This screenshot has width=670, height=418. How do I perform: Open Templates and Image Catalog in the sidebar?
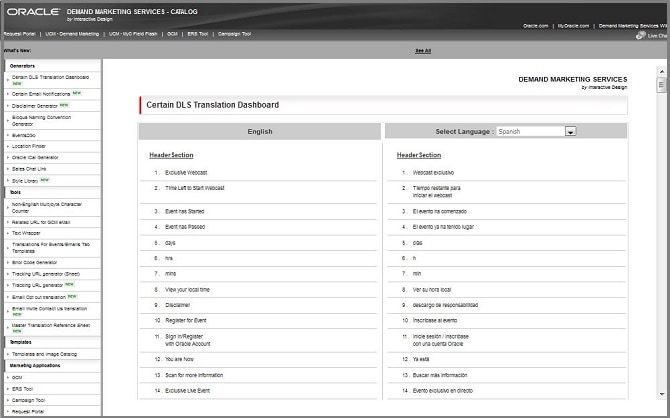(44, 354)
